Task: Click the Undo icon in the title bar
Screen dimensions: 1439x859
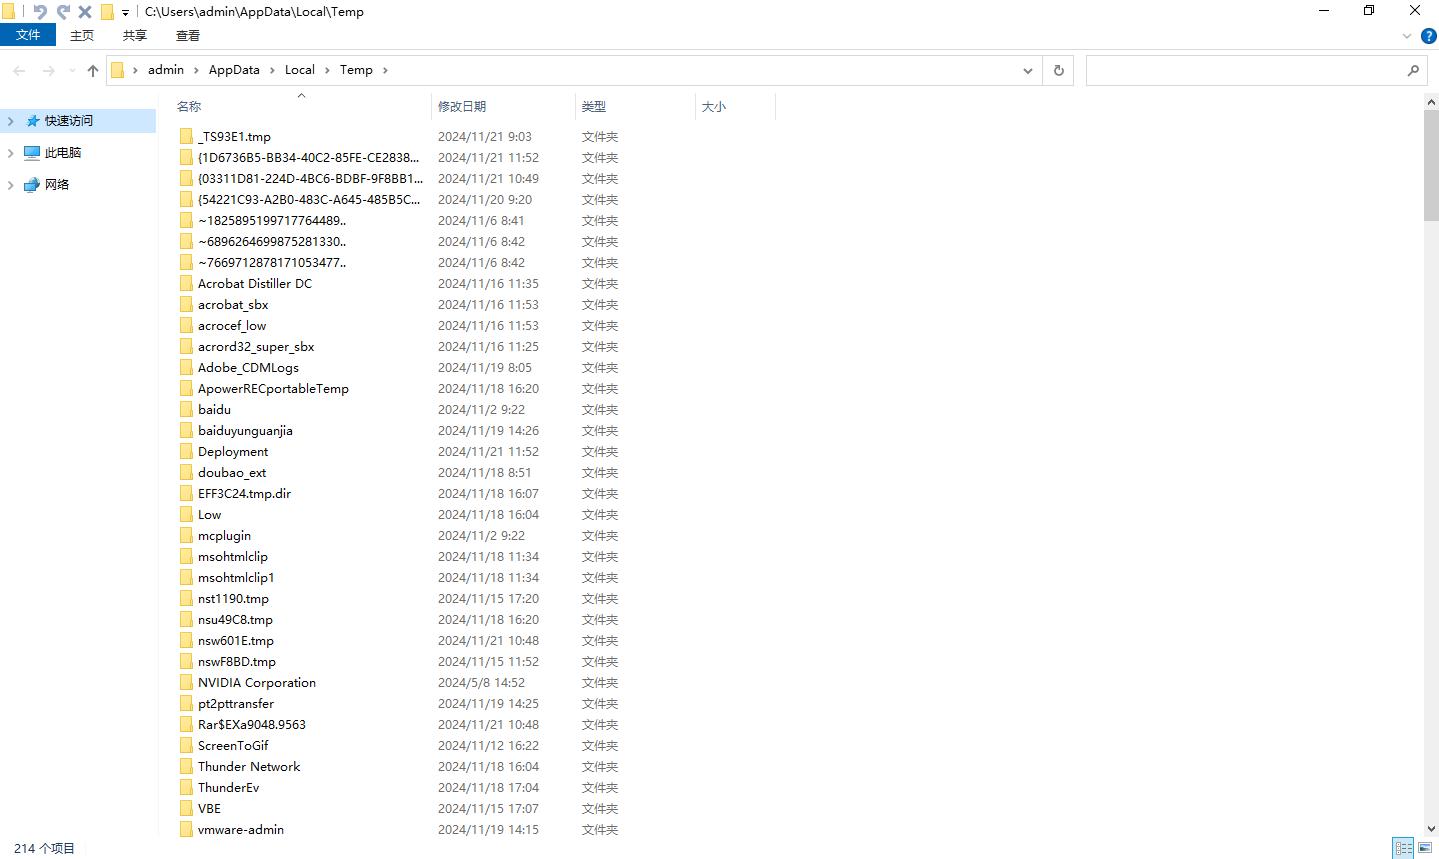Action: click(x=40, y=12)
